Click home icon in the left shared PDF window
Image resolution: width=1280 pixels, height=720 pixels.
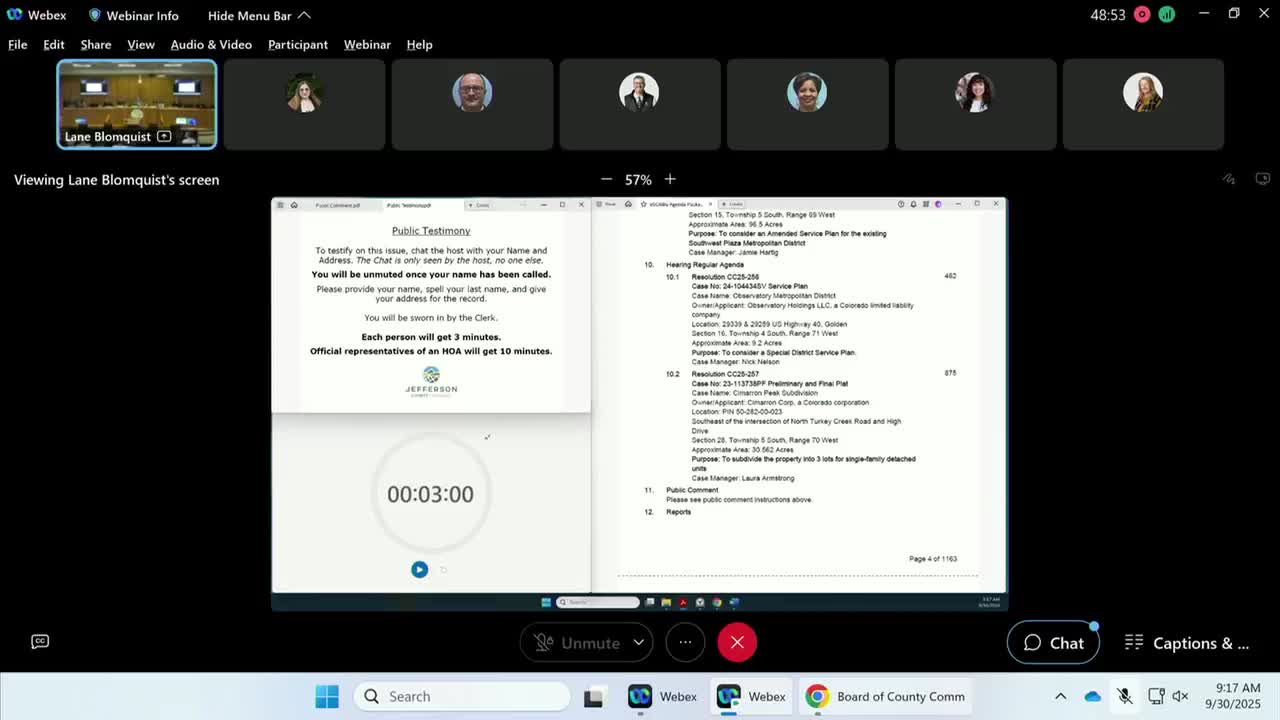pos(294,205)
